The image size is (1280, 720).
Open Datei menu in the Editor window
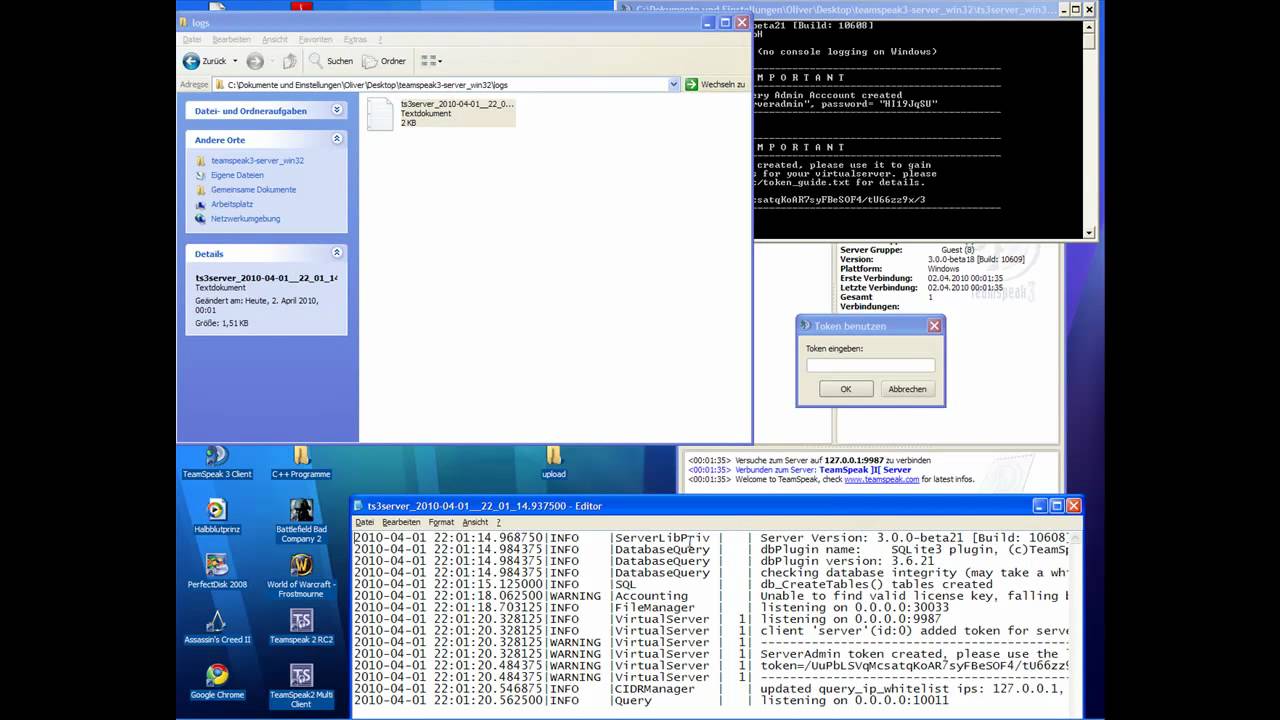[365, 522]
